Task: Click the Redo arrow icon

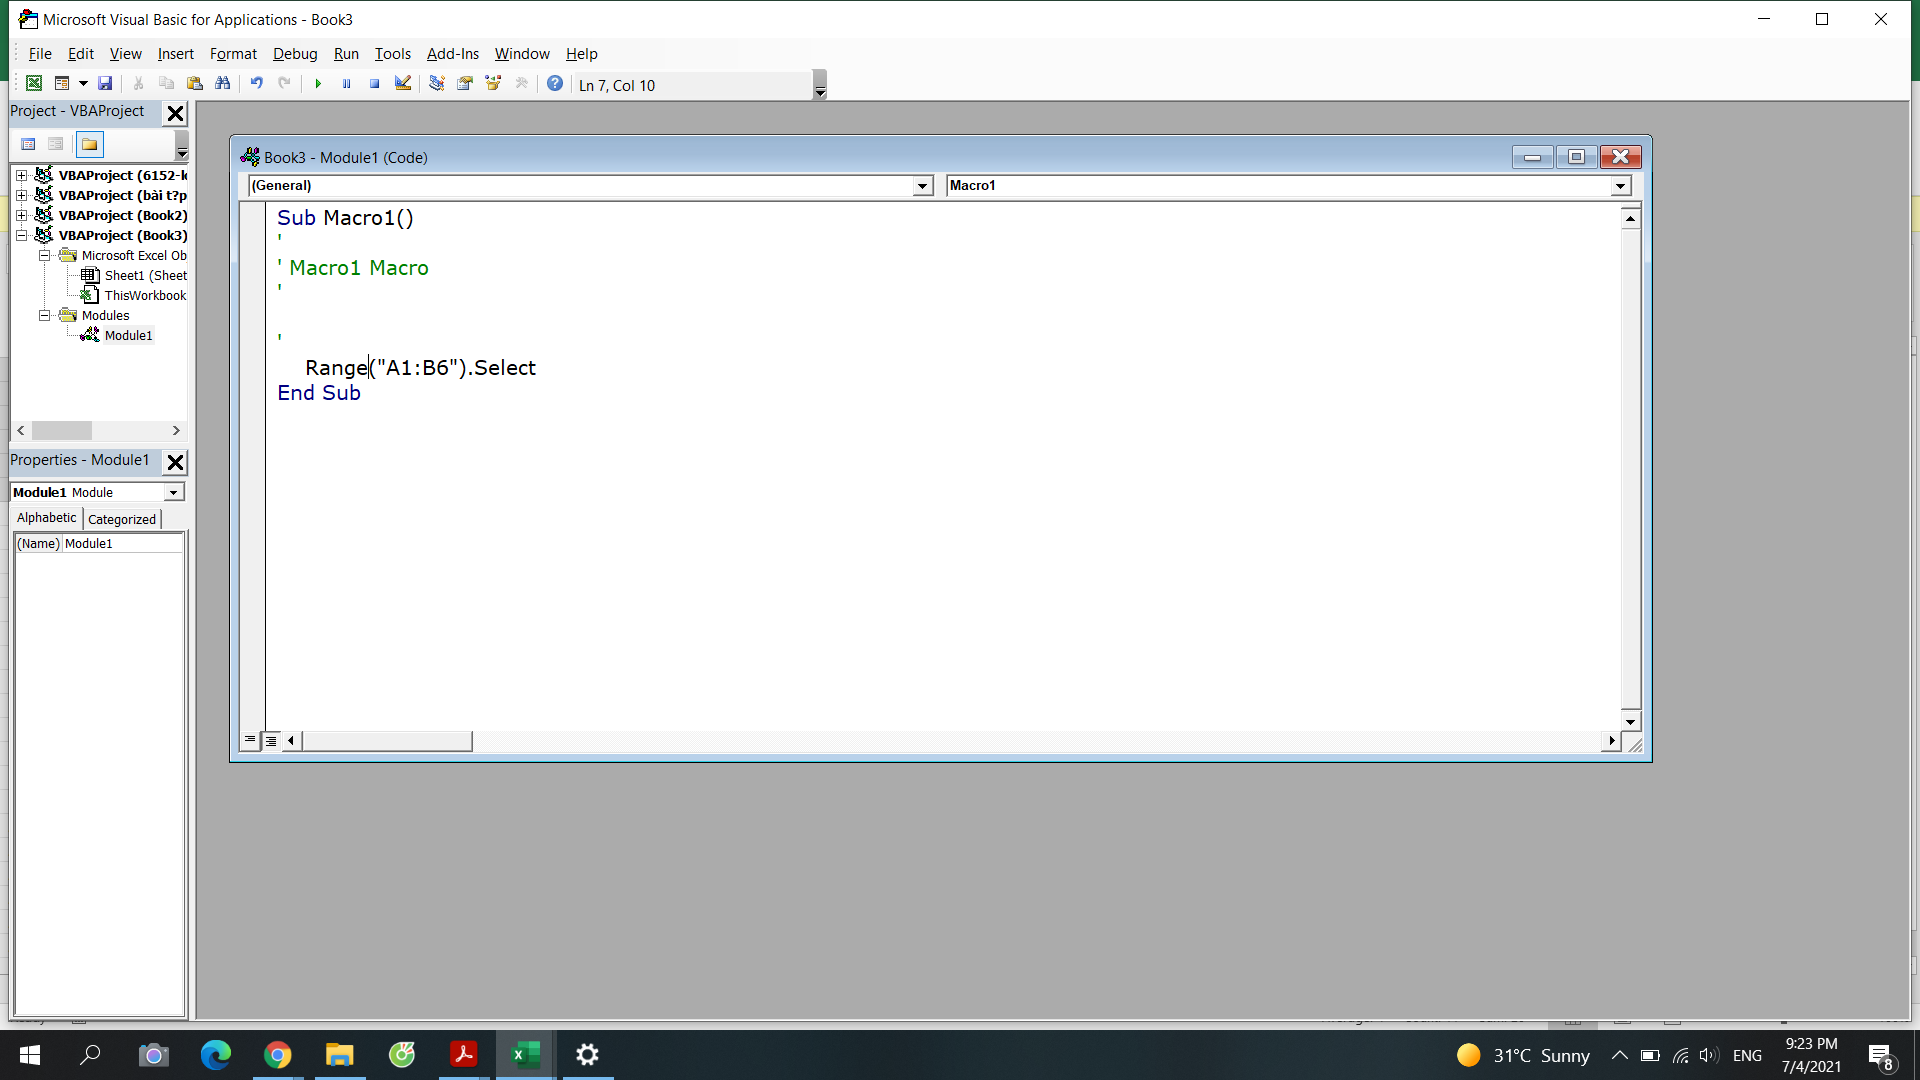Action: click(x=285, y=84)
